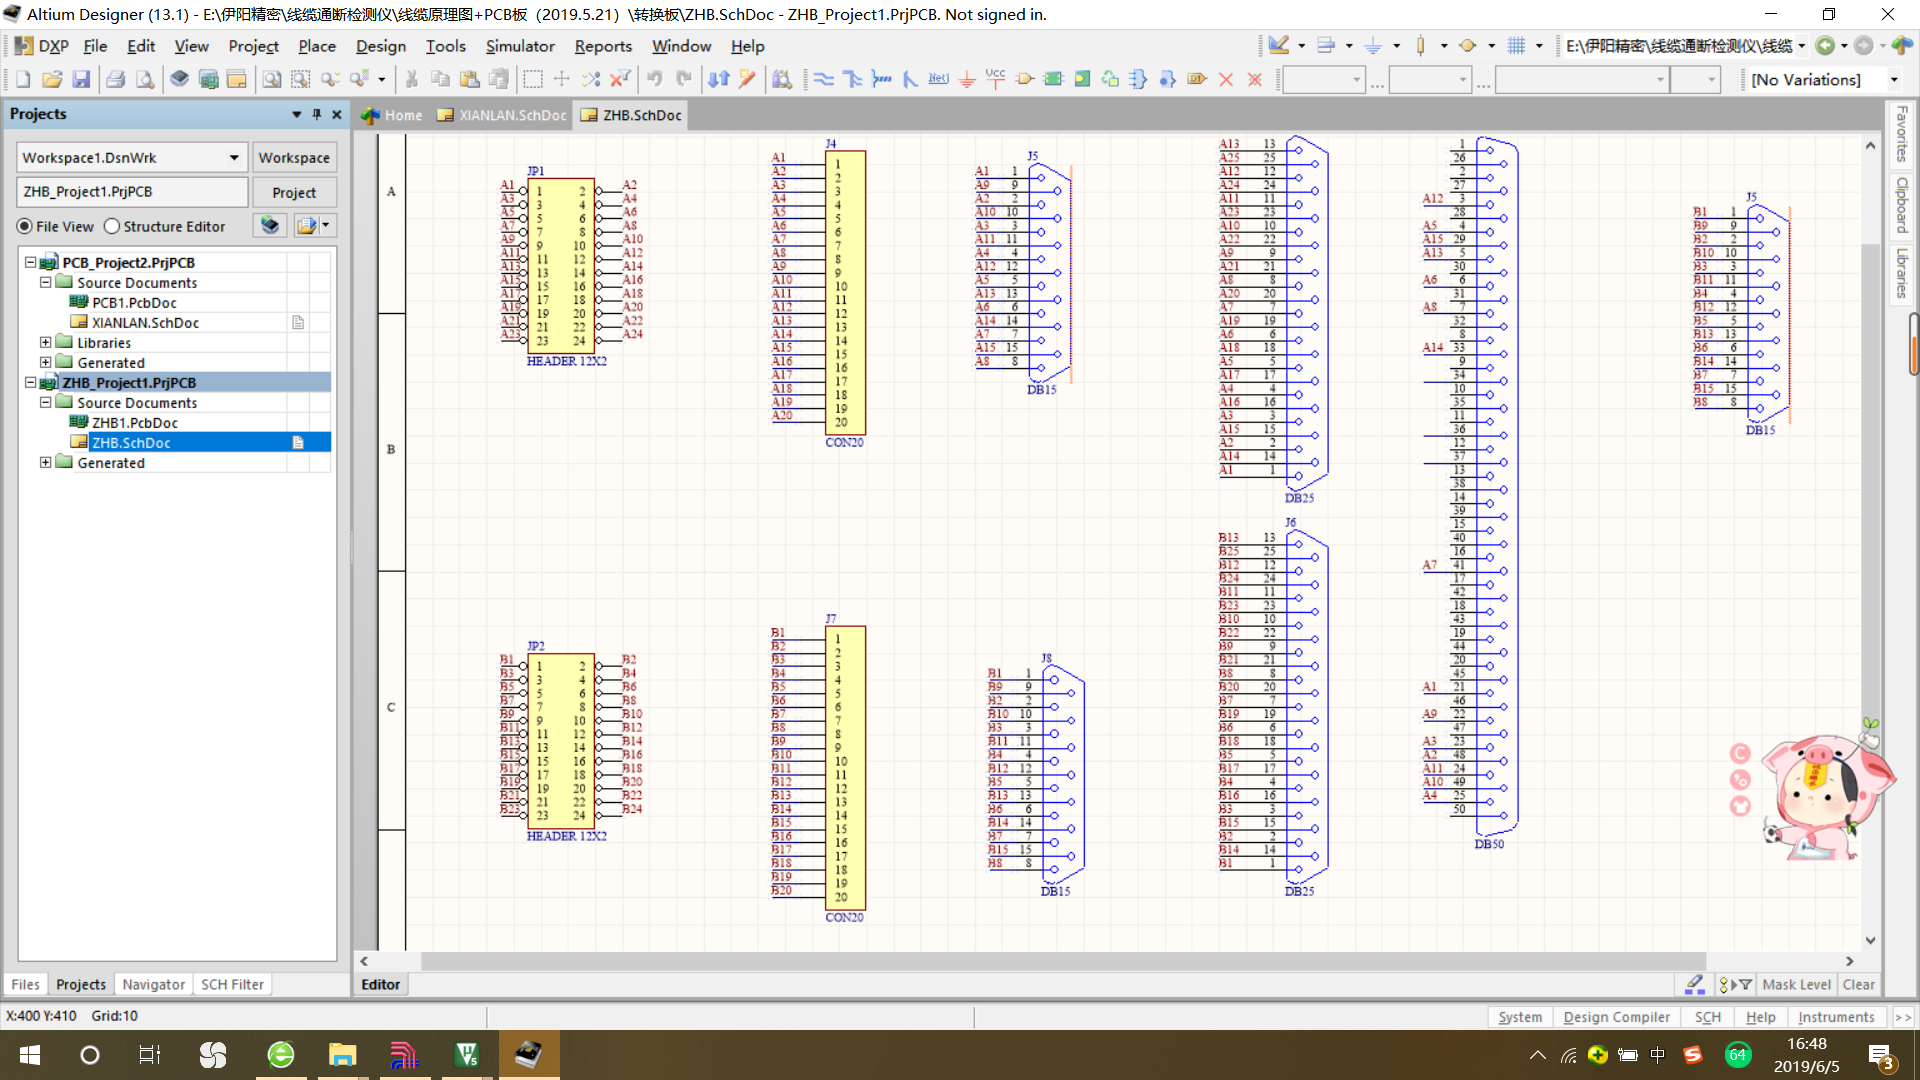Image resolution: width=1920 pixels, height=1080 pixels.
Task: Cut the selection with scissors icon
Action: [x=411, y=79]
